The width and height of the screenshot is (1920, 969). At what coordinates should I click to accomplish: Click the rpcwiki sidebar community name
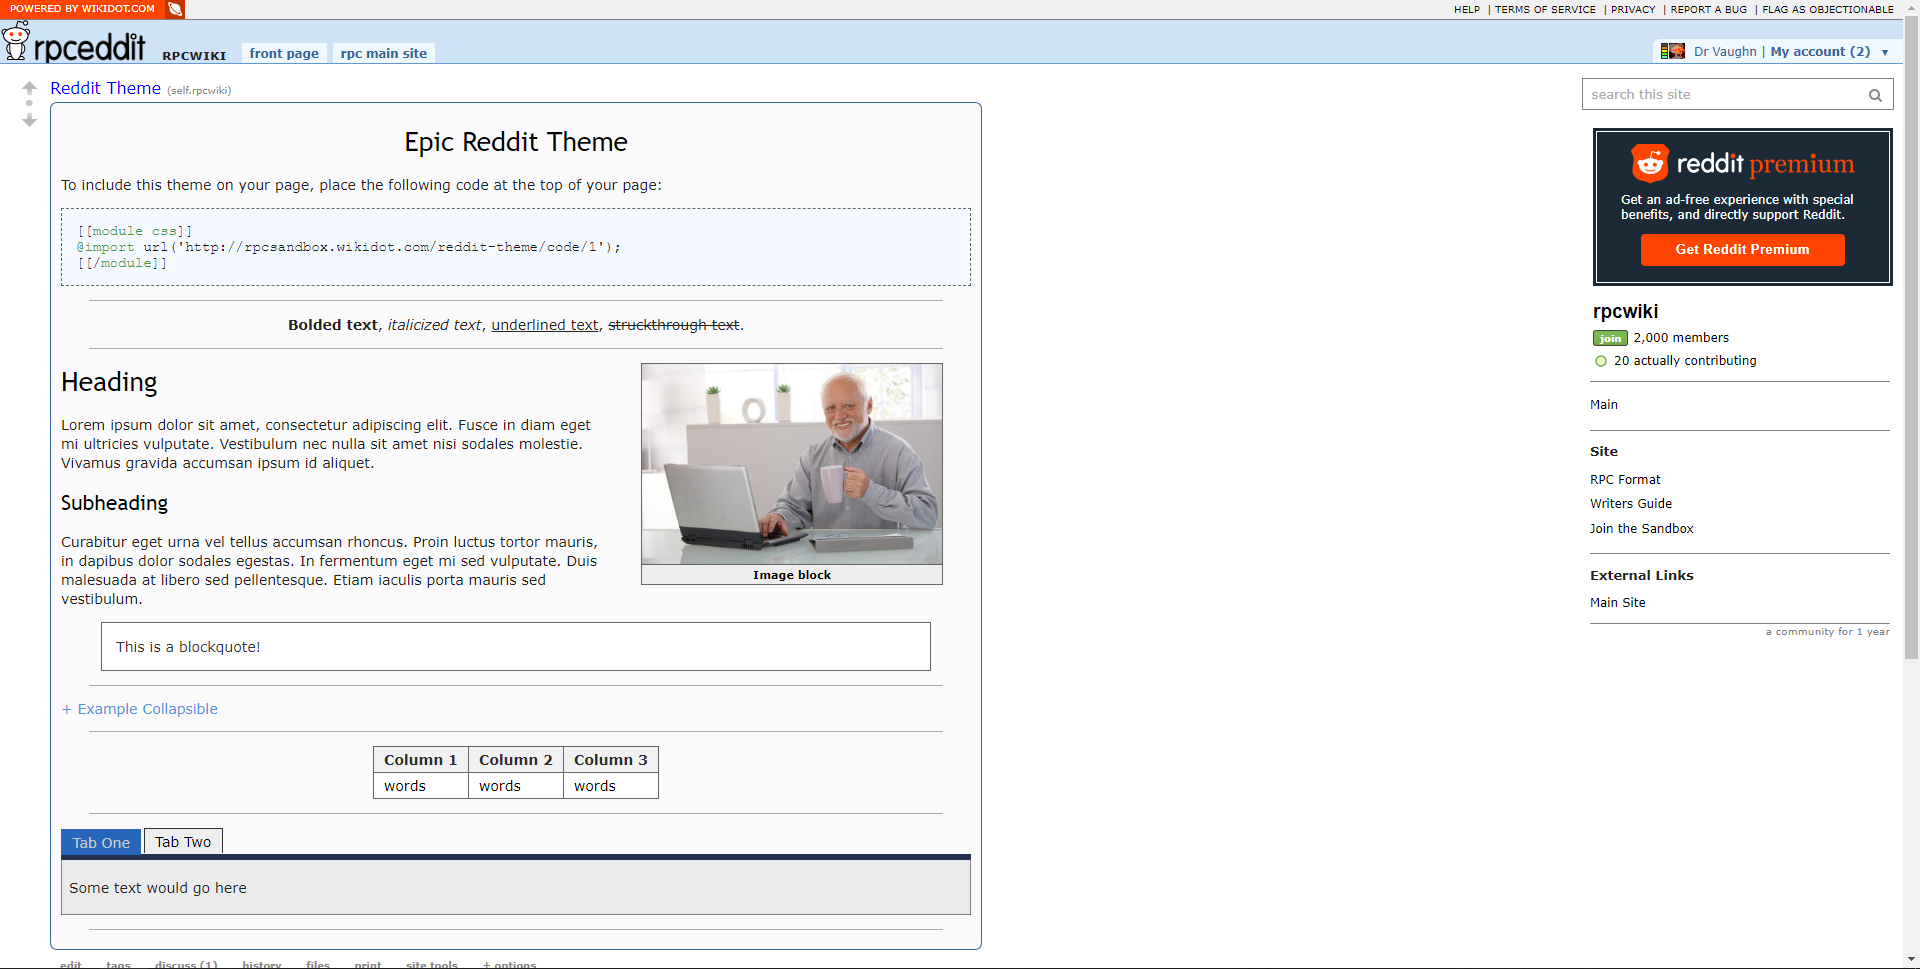tap(1625, 312)
